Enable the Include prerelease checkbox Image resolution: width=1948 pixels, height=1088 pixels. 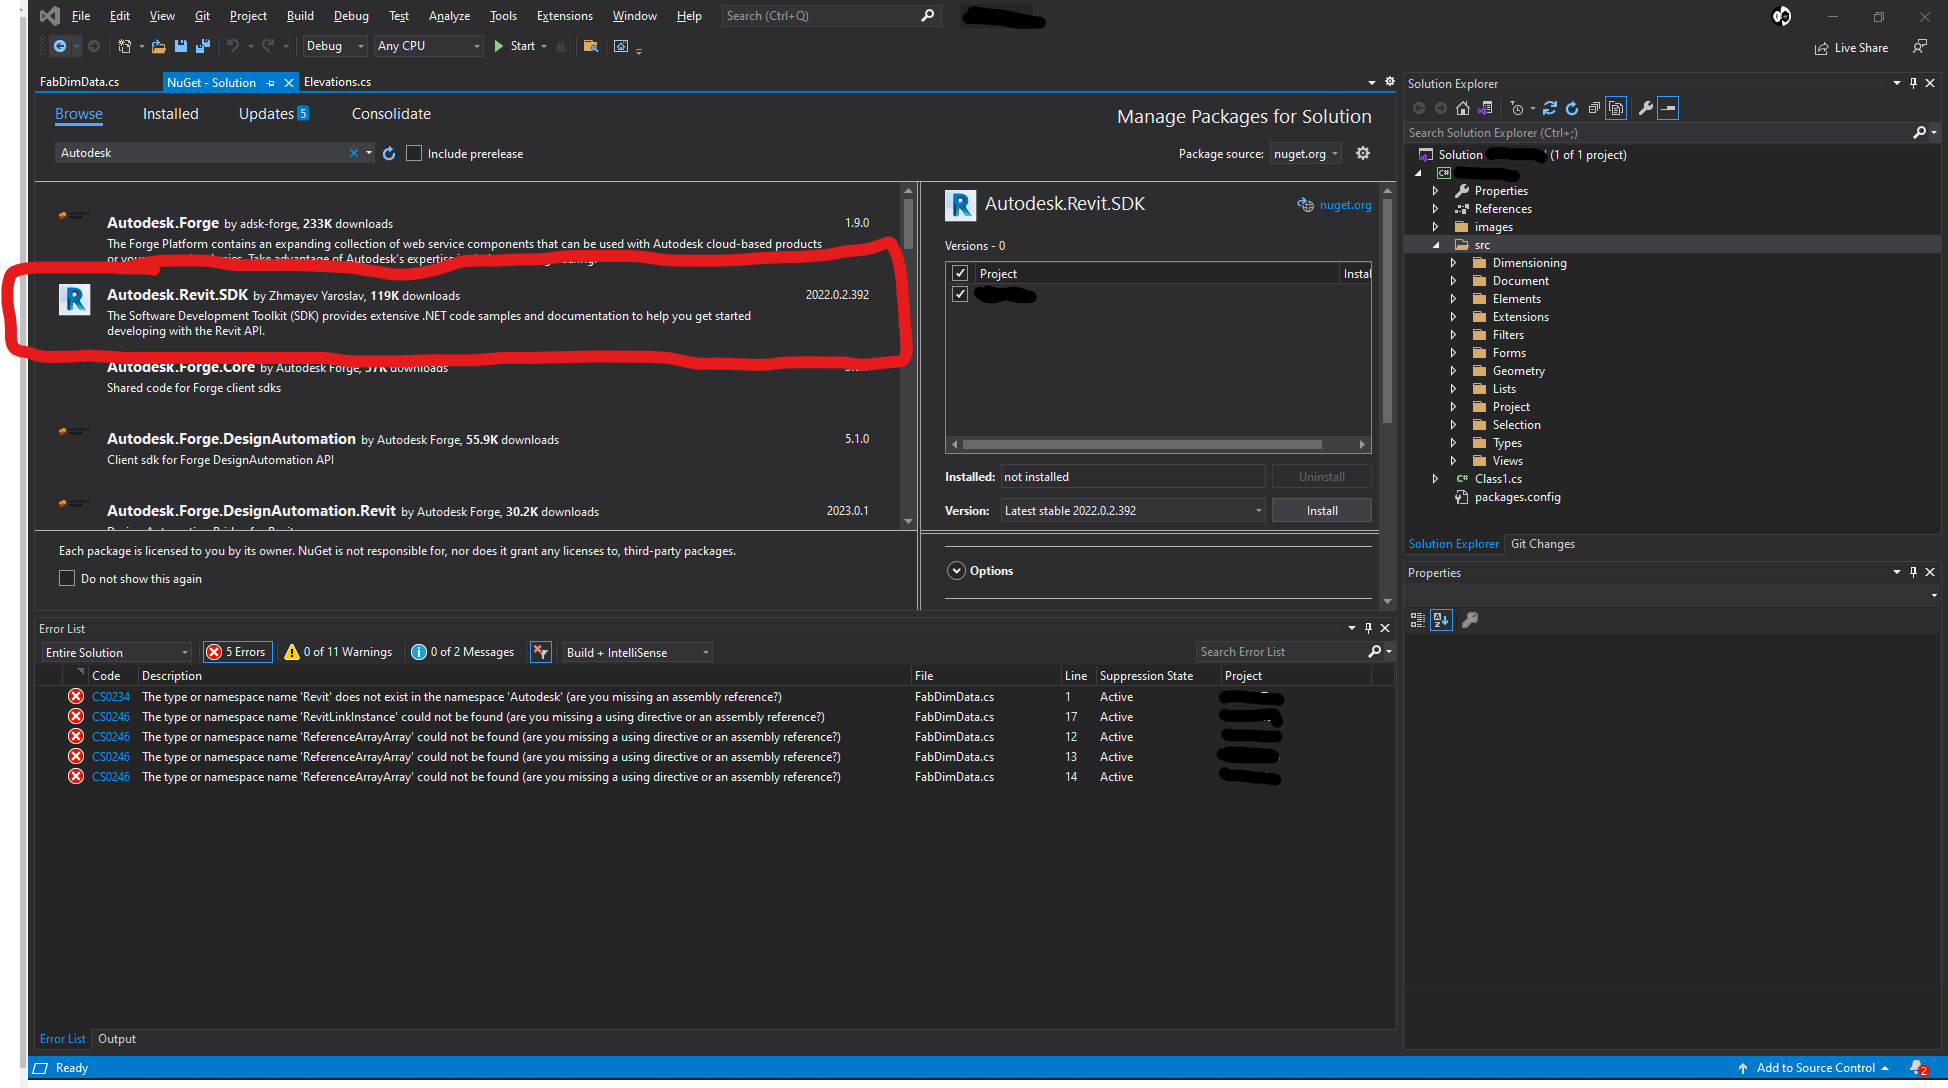[x=414, y=153]
